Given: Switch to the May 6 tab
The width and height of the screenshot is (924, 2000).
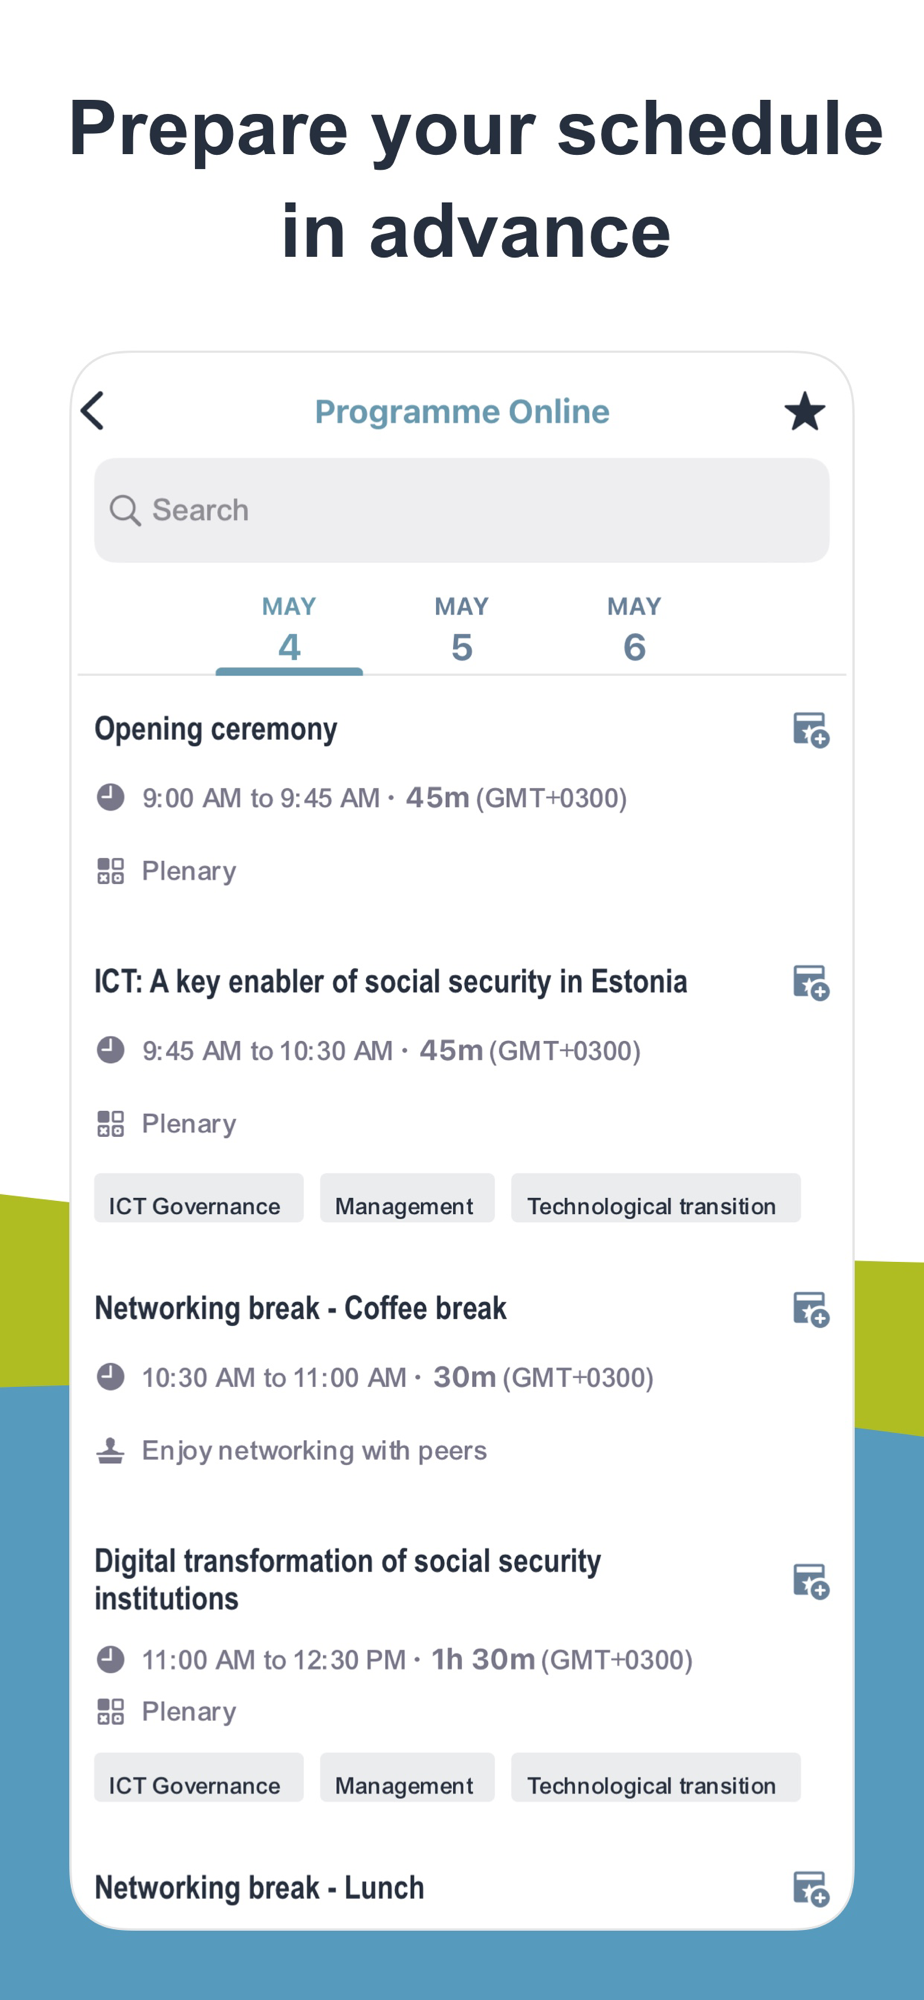Looking at the screenshot, I should click(x=634, y=630).
